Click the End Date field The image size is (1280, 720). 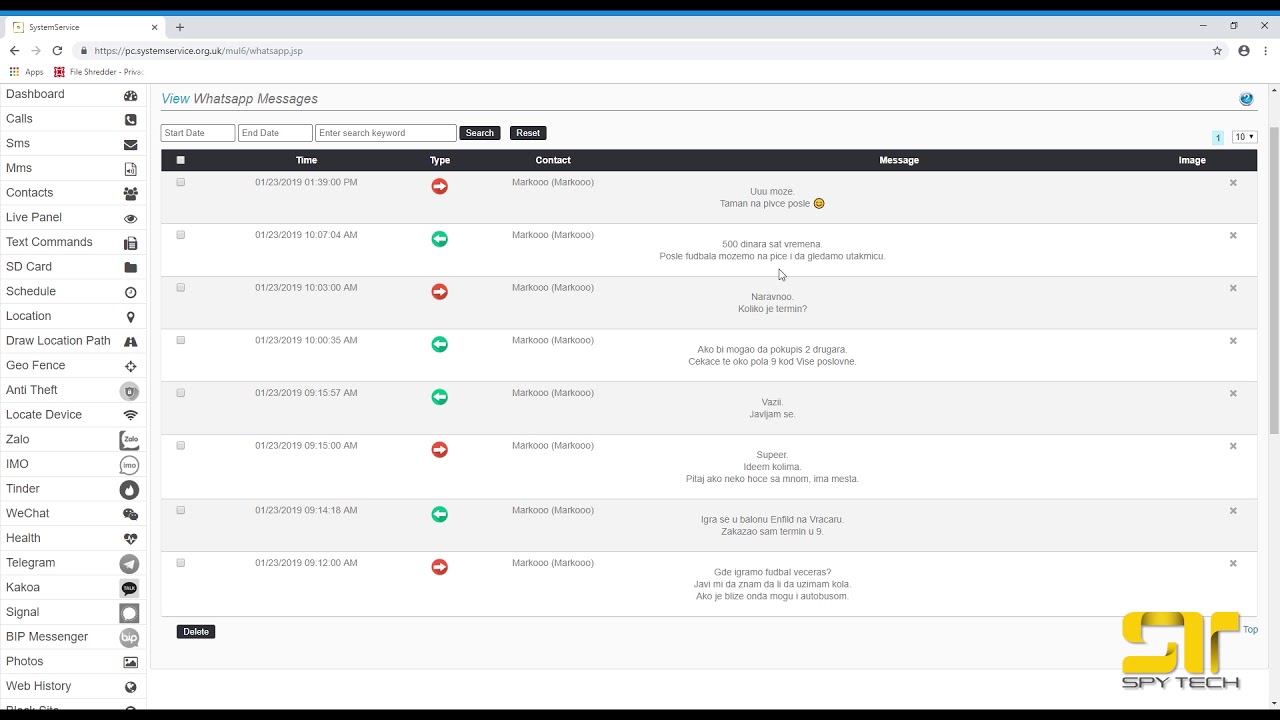pyautogui.click(x=275, y=133)
